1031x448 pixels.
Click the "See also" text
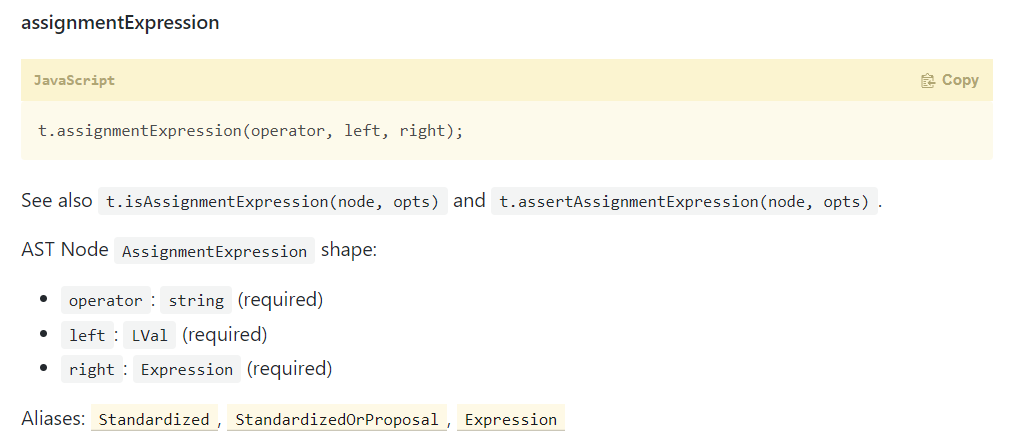(x=57, y=201)
